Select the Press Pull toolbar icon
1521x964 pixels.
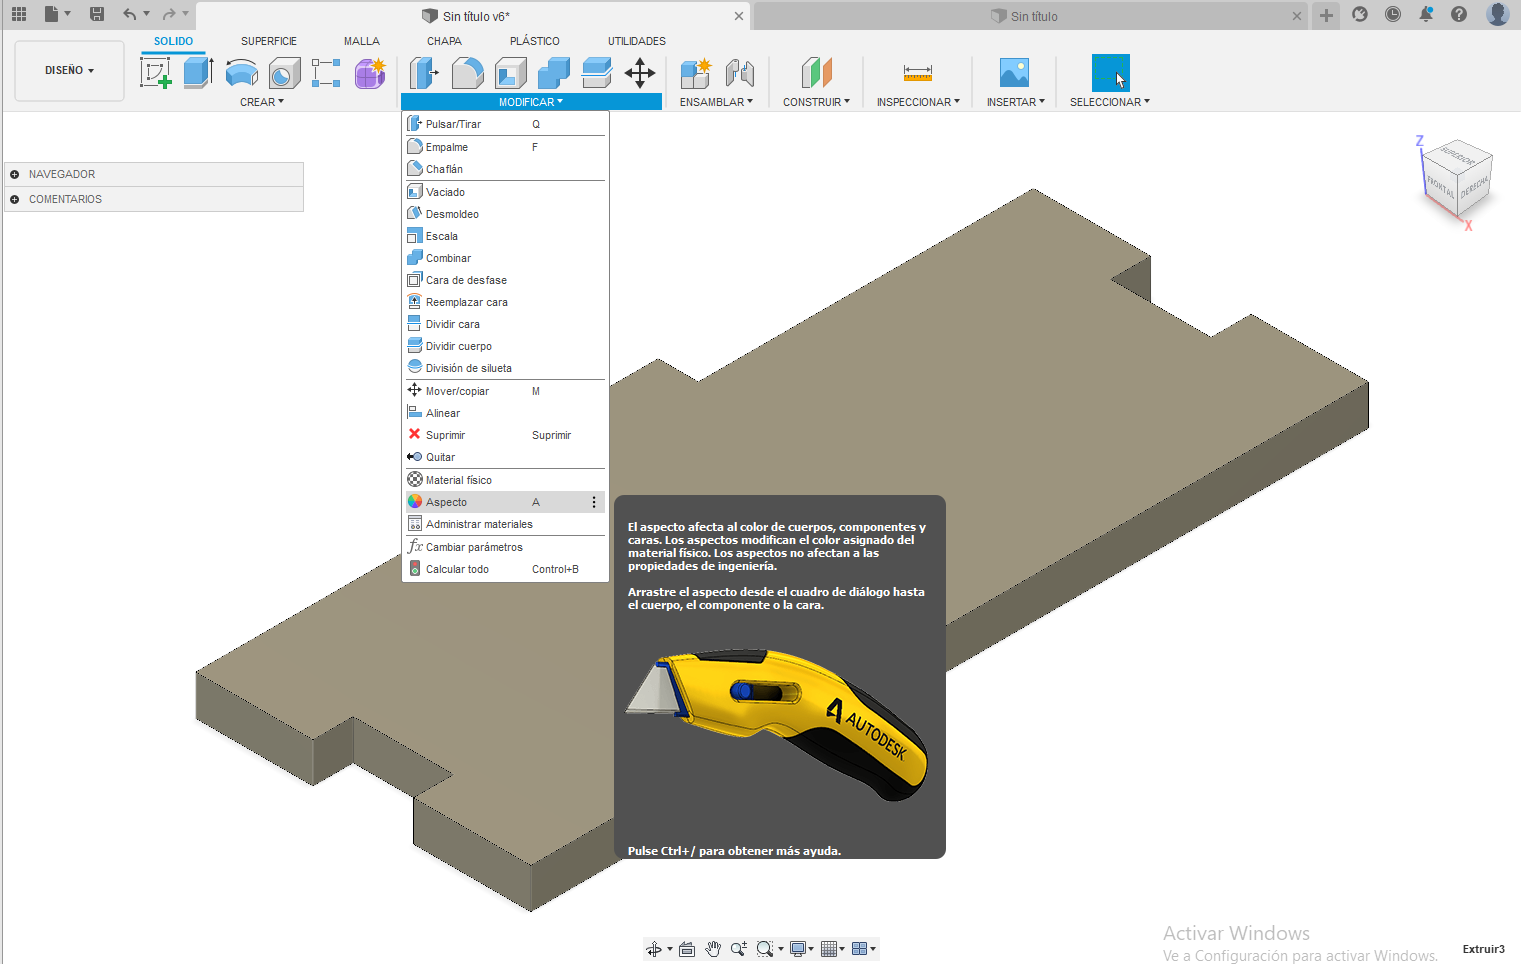click(x=424, y=72)
